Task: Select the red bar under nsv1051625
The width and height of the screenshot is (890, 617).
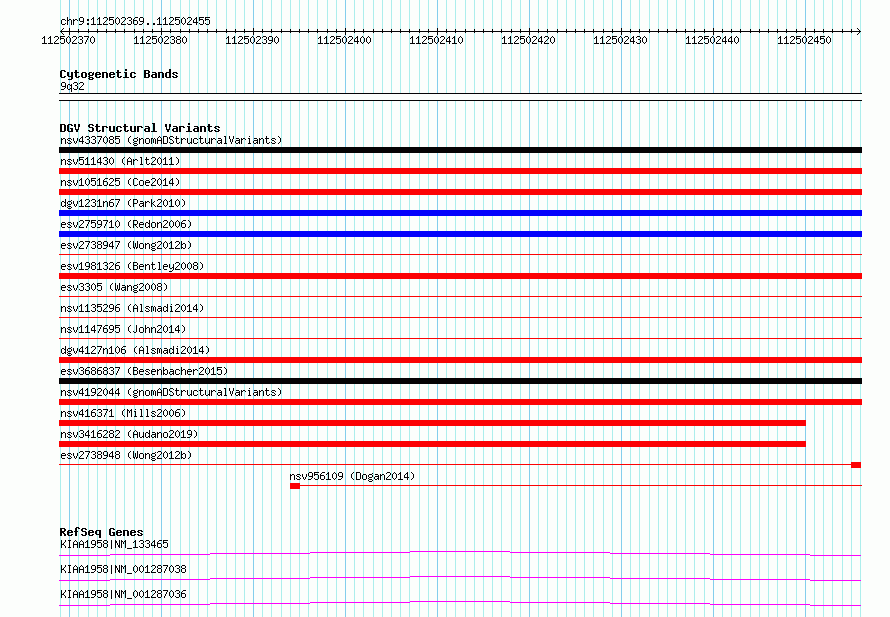Action: (460, 192)
